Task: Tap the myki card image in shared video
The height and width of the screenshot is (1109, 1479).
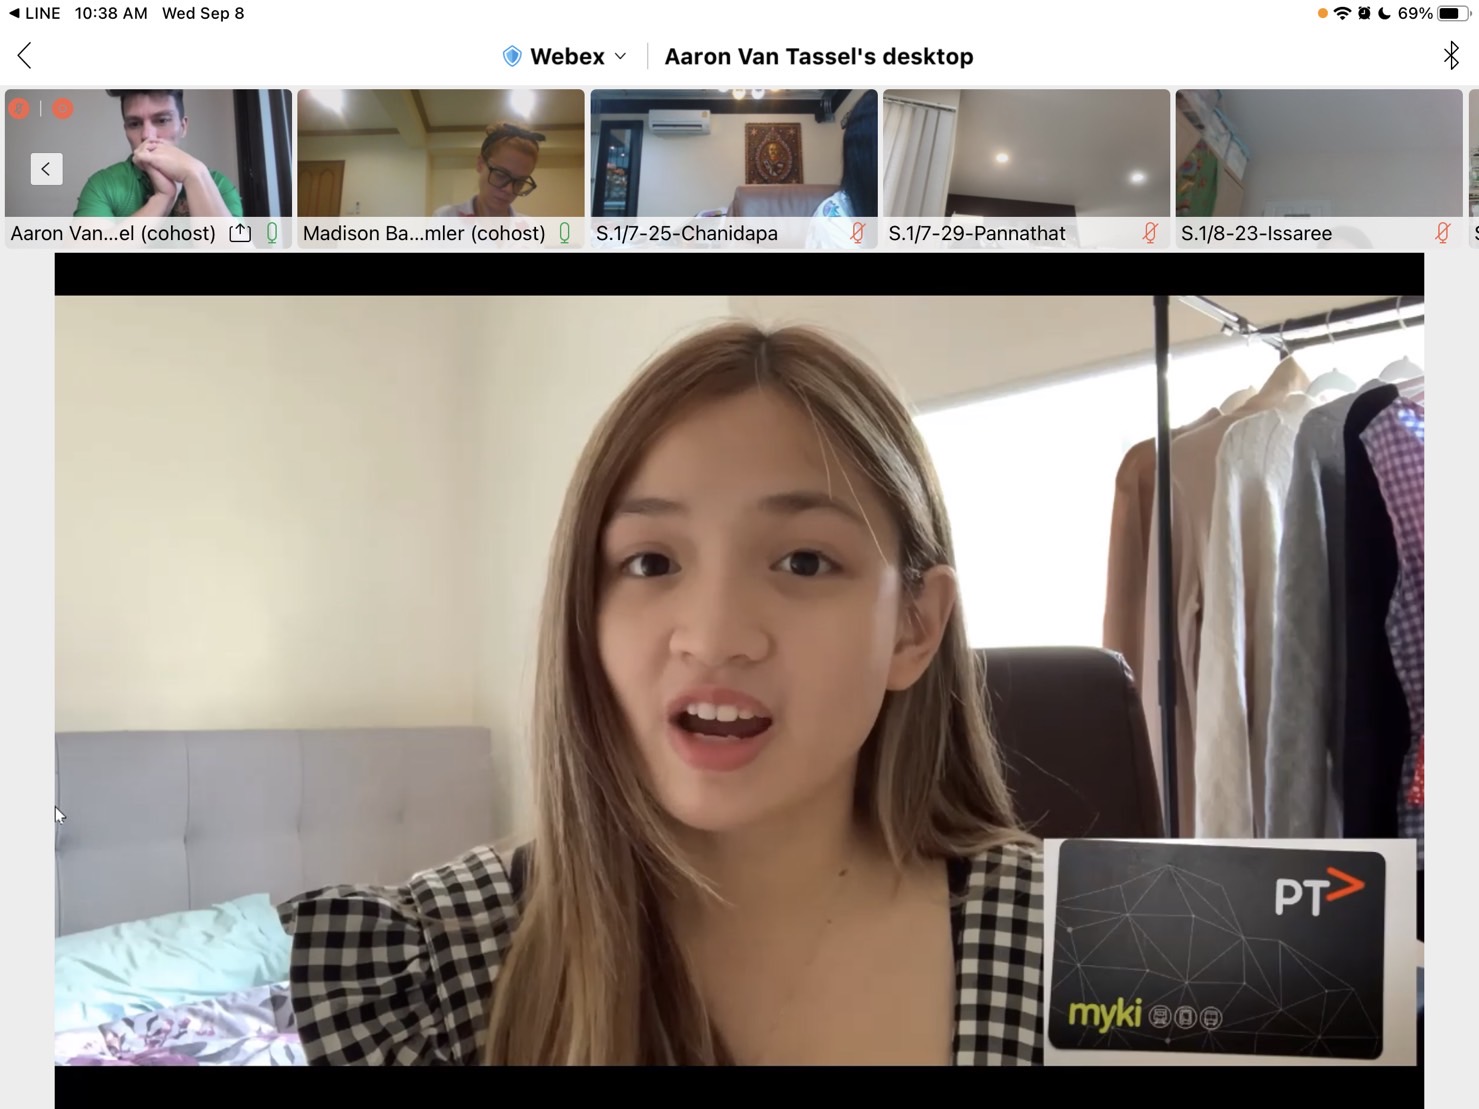Action: tap(1229, 951)
